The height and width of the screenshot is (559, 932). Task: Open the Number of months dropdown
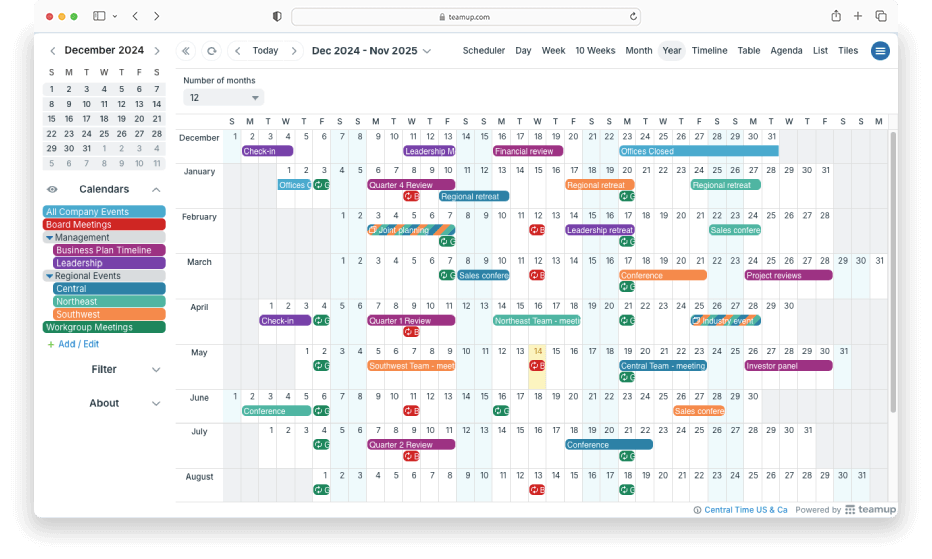[223, 98]
